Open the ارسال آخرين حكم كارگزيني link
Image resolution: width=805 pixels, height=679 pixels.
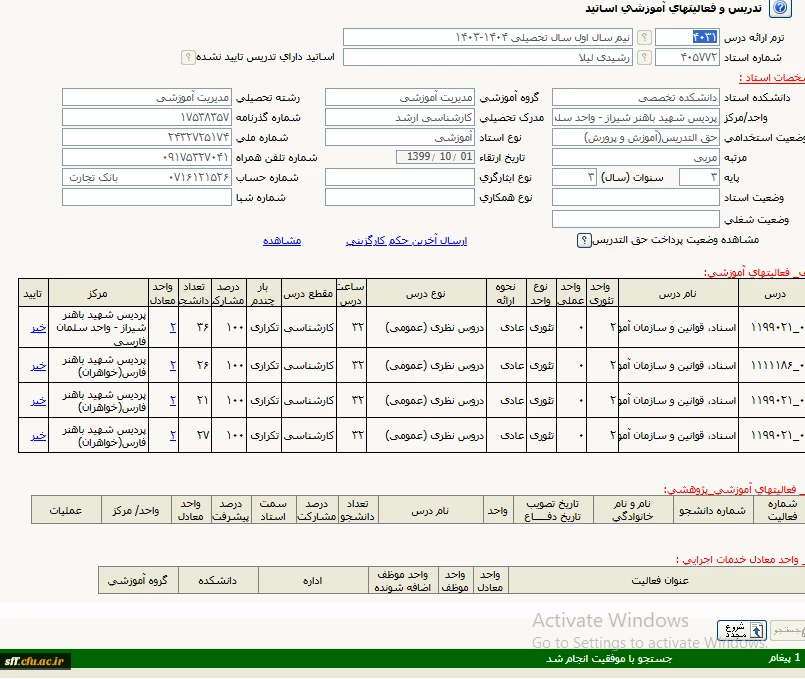click(x=406, y=241)
